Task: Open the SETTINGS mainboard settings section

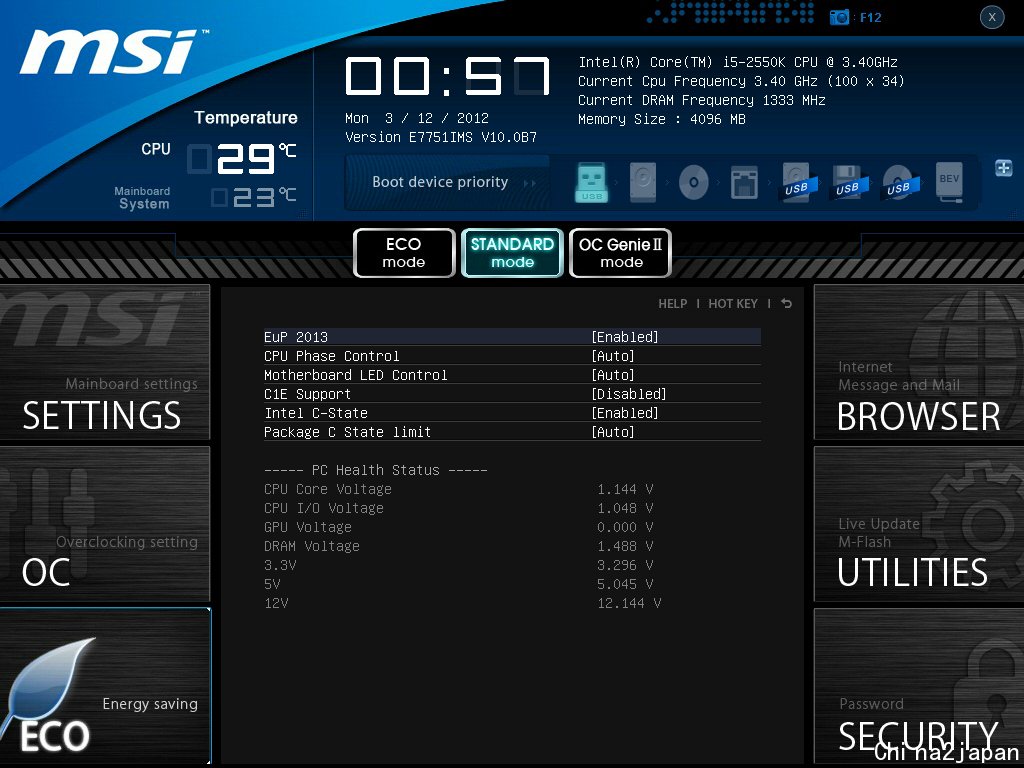Action: 105,362
